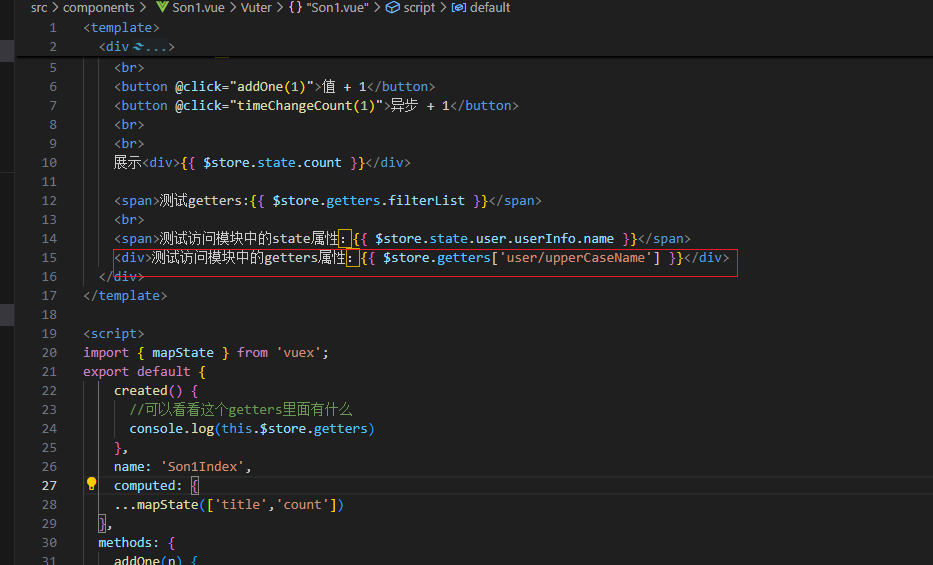The image size is (933, 565).
Task: Open the src breadcrumb segment
Action: pyautogui.click(x=39, y=7)
